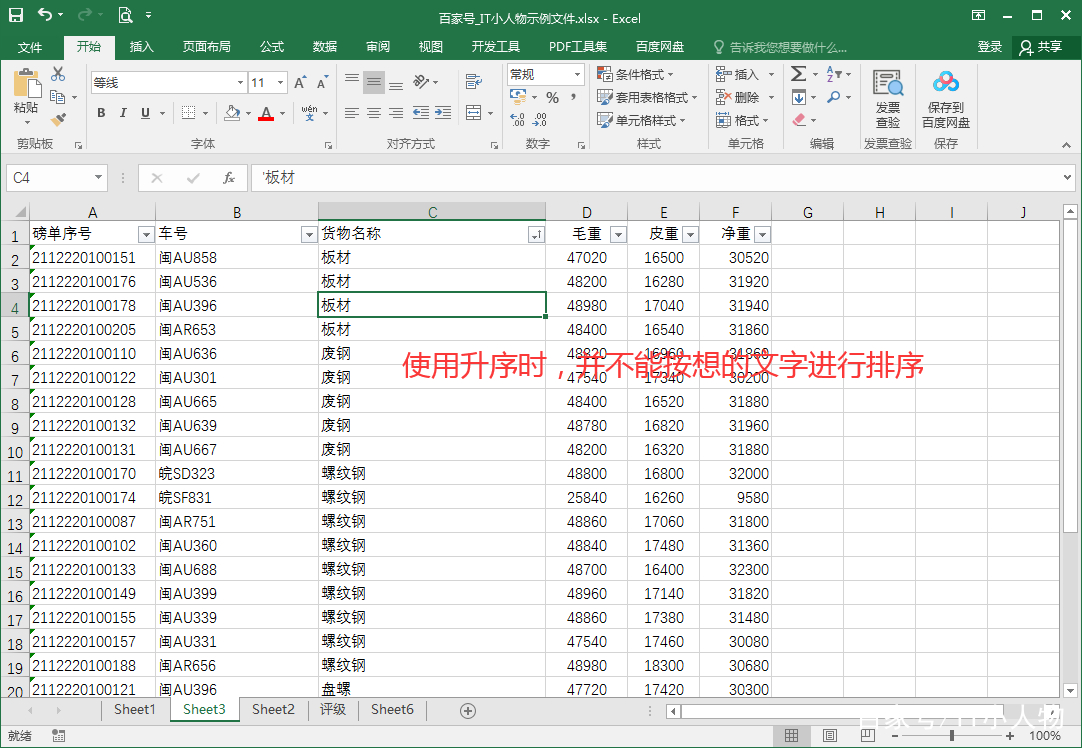
Task: Click the Merge and Center icon
Action: click(473, 112)
